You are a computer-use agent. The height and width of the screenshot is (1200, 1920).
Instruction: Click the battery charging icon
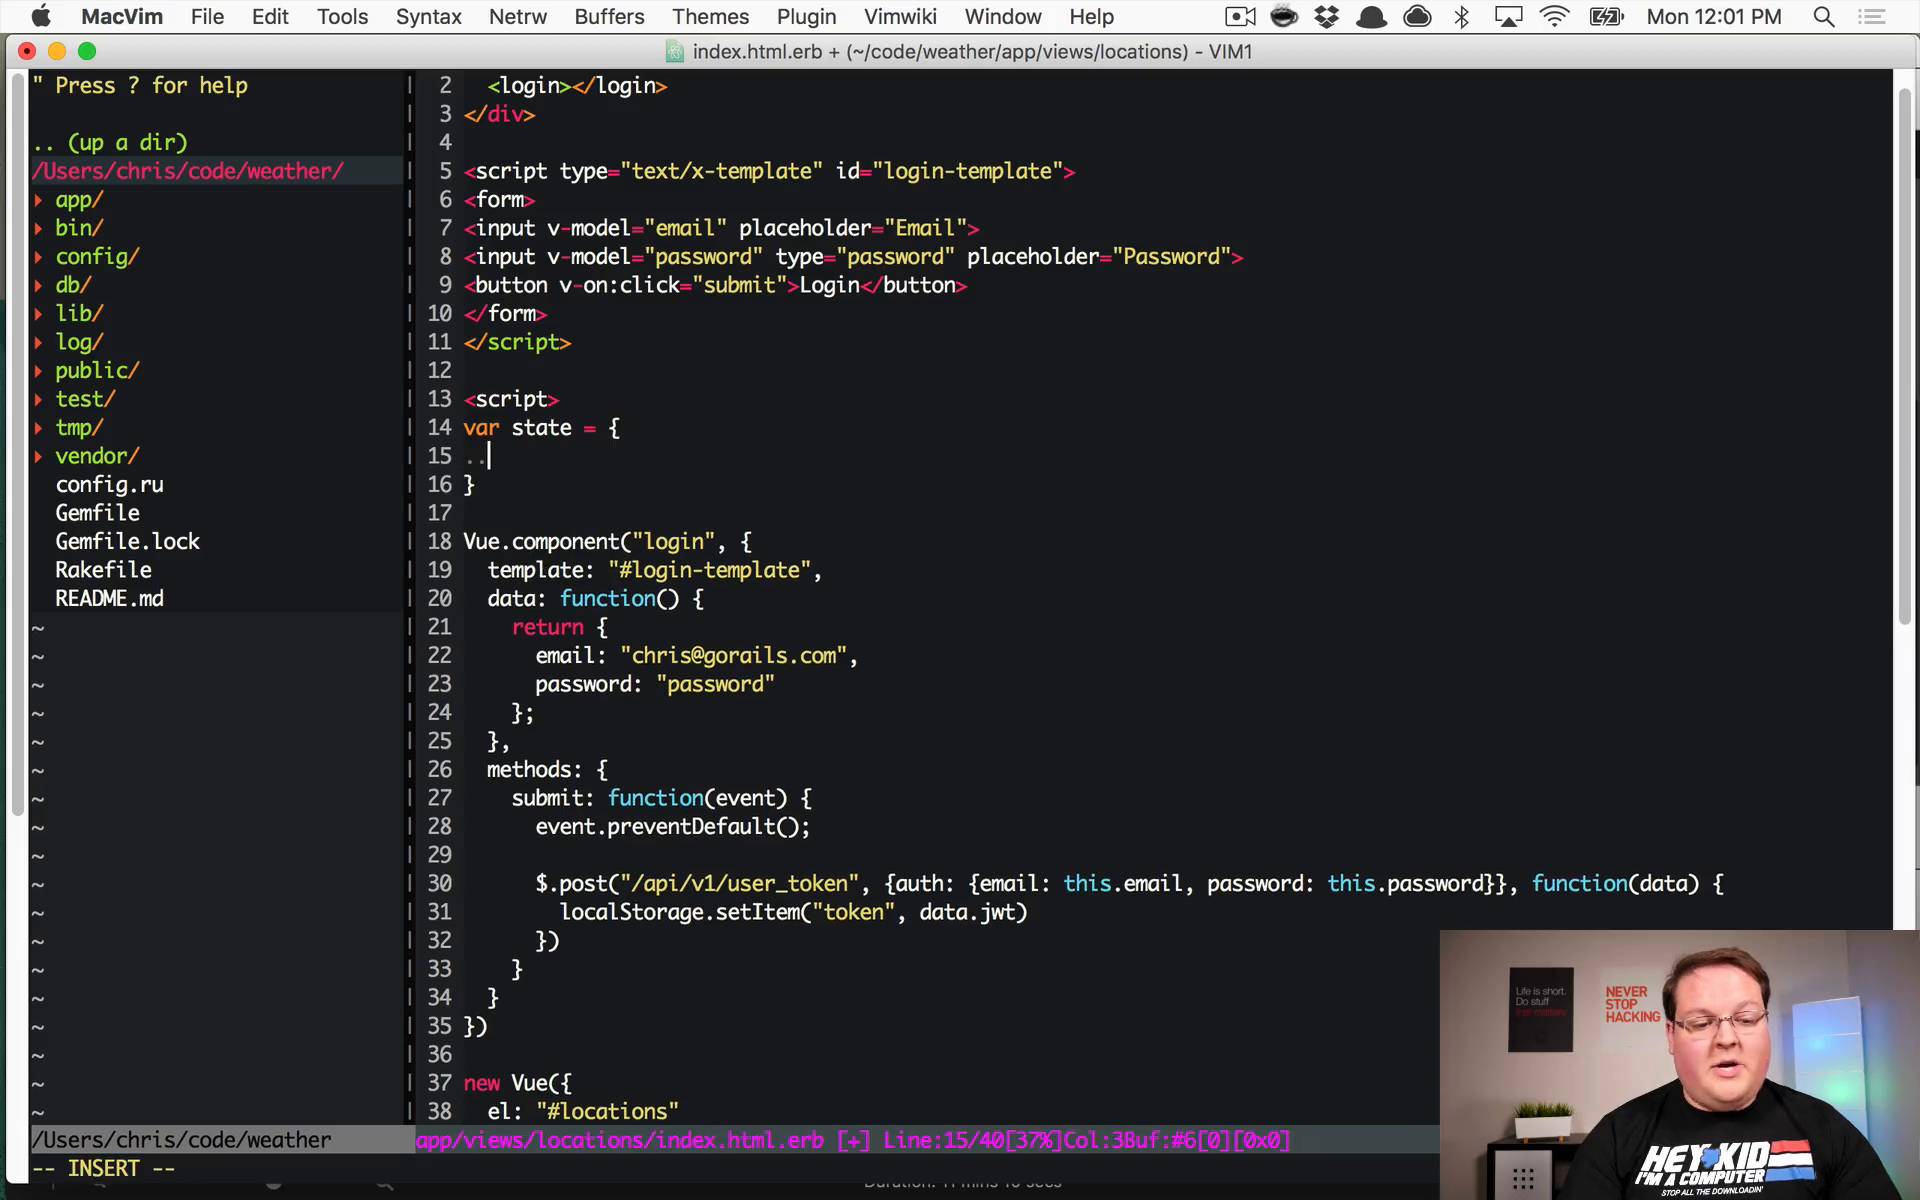click(x=1607, y=16)
